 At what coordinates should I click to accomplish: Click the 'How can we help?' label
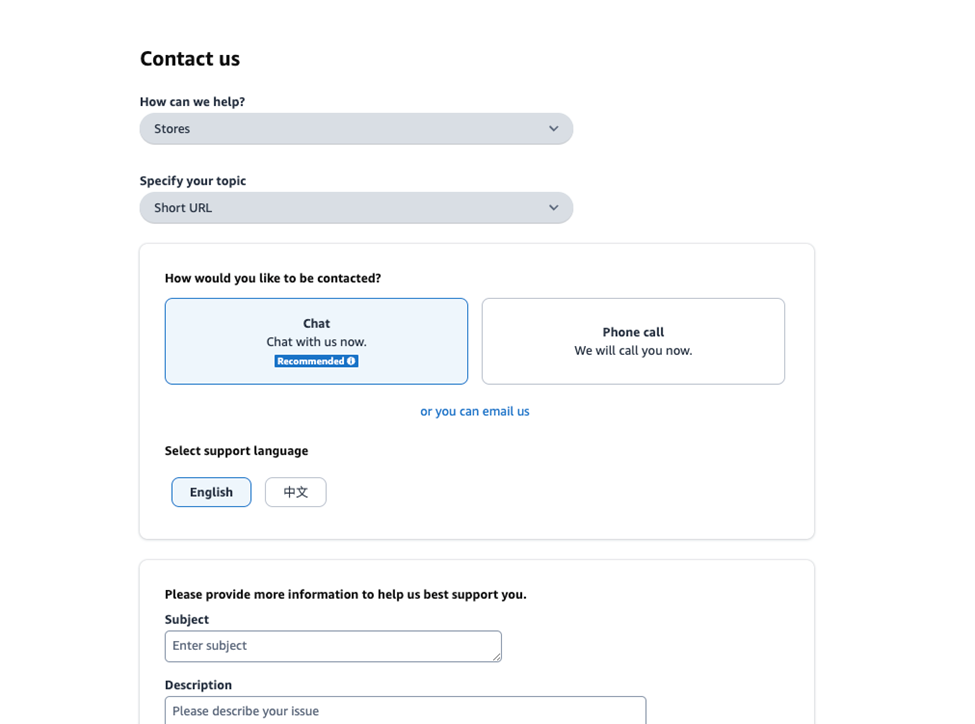pos(192,102)
